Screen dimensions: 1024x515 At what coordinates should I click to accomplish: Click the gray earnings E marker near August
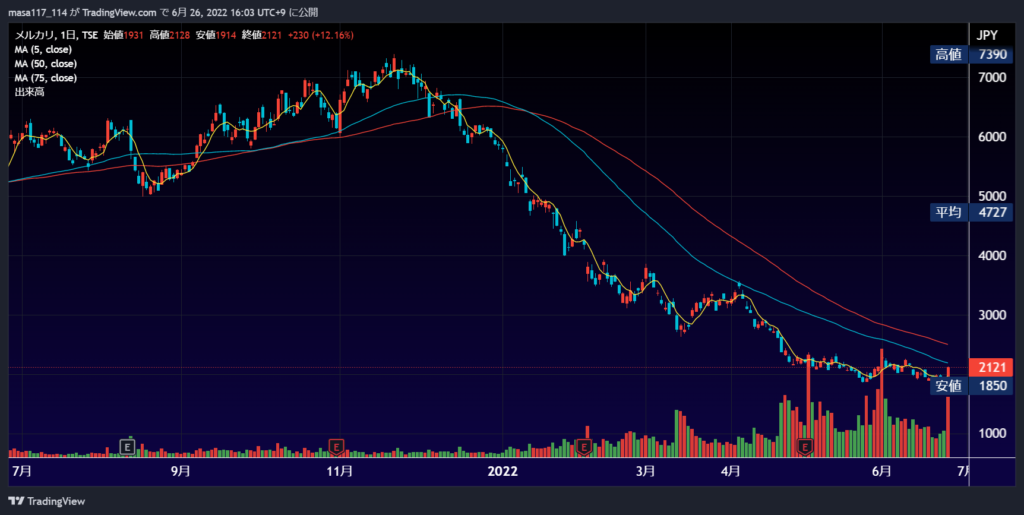tap(127, 447)
